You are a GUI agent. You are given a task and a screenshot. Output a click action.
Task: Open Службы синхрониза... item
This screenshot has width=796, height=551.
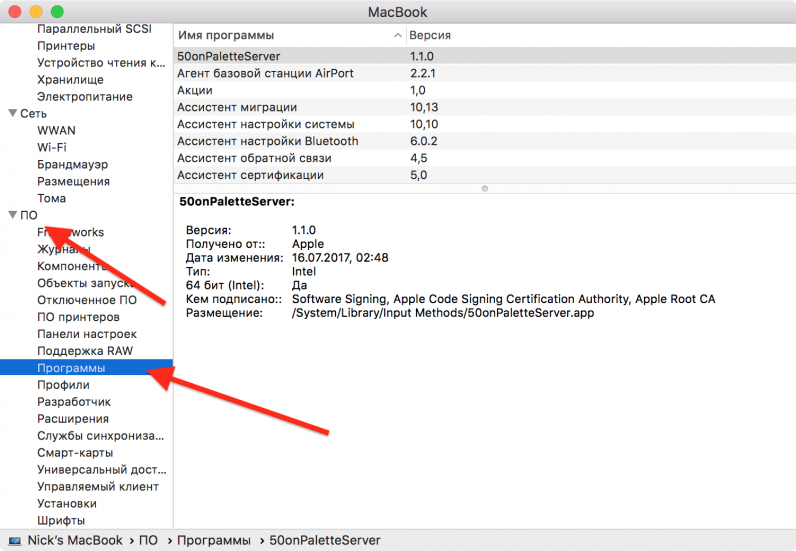tap(101, 436)
